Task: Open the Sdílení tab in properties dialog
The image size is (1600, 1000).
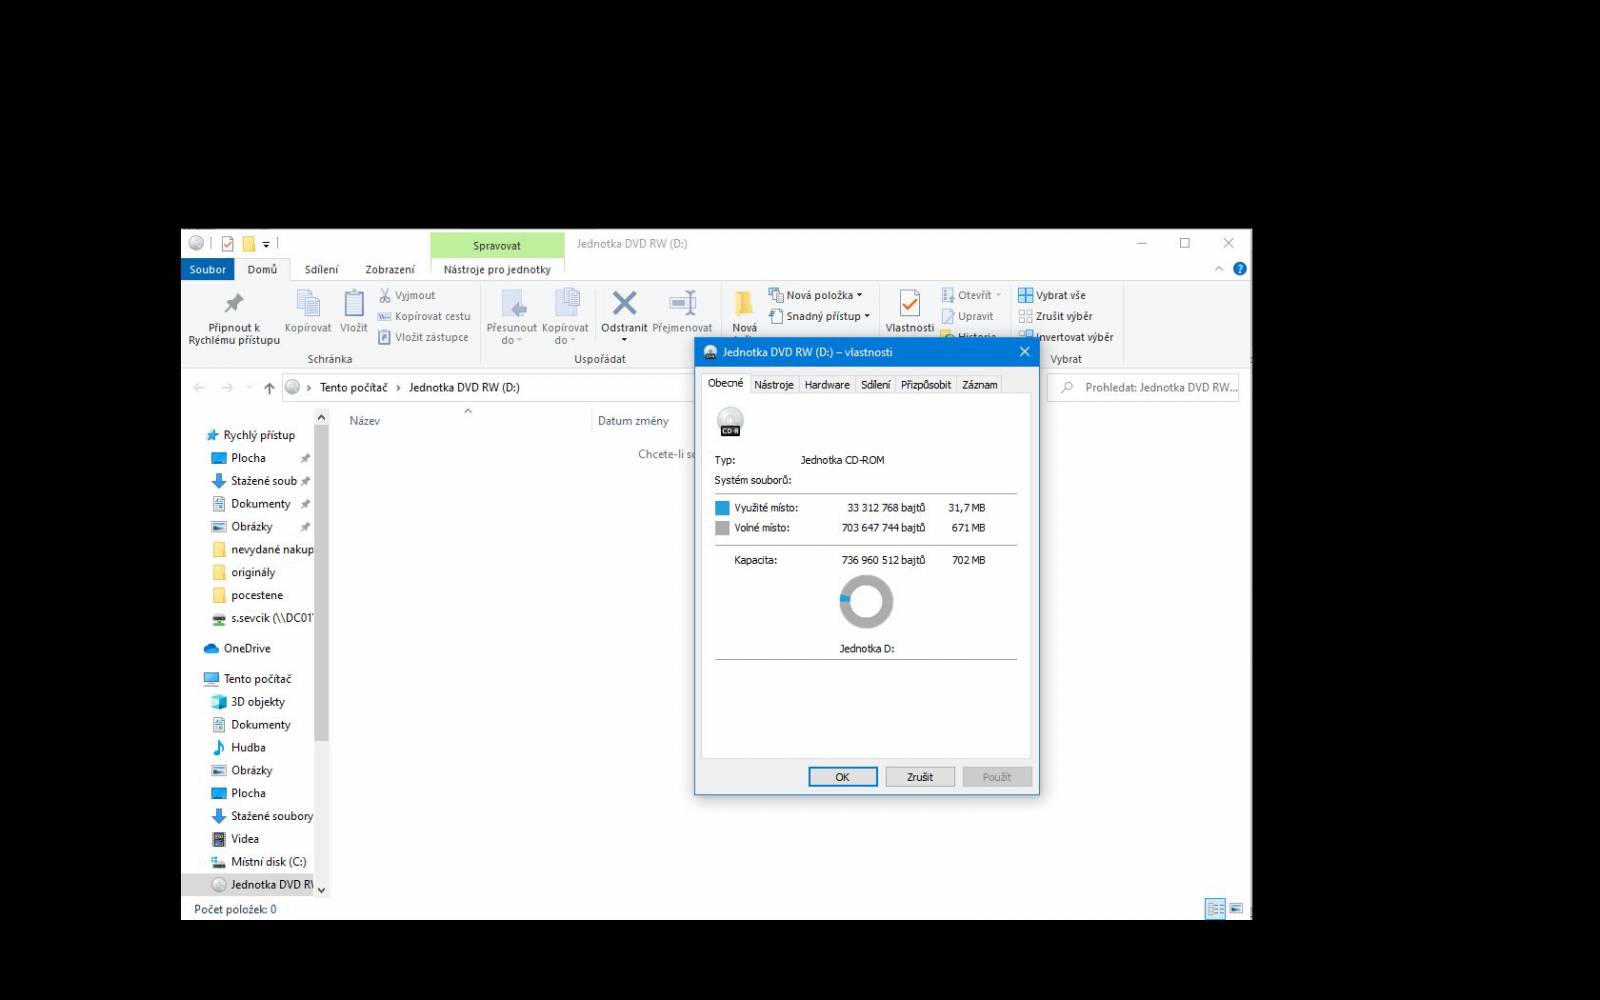Action: tap(876, 385)
